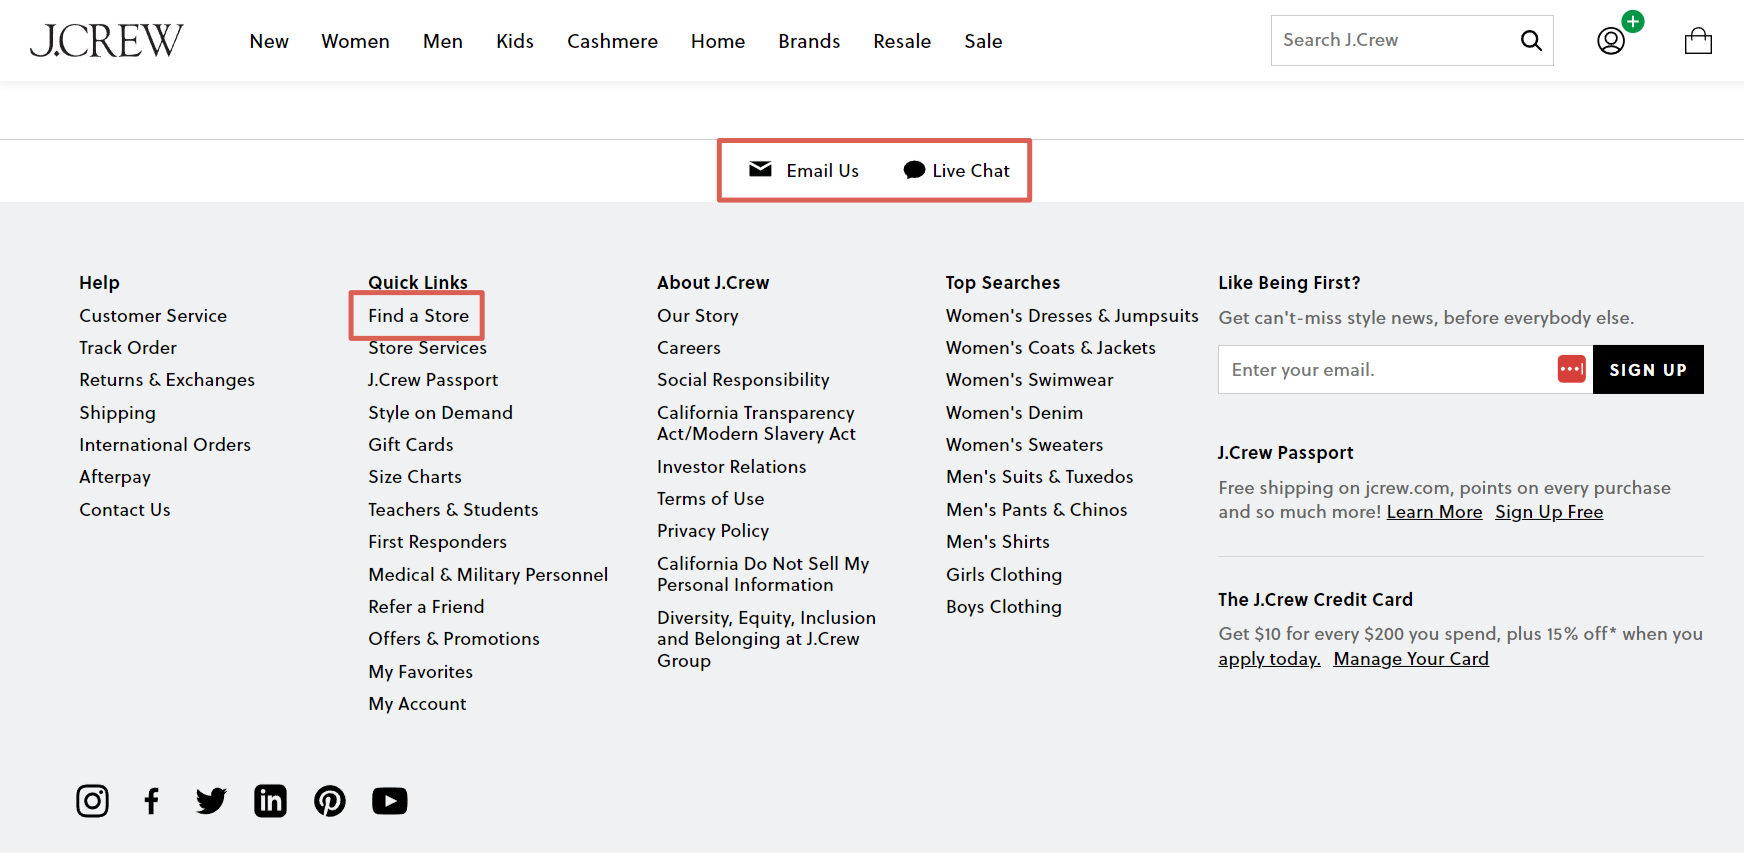This screenshot has height=853, width=1744.
Task: Click the Email Us link
Action: [804, 171]
